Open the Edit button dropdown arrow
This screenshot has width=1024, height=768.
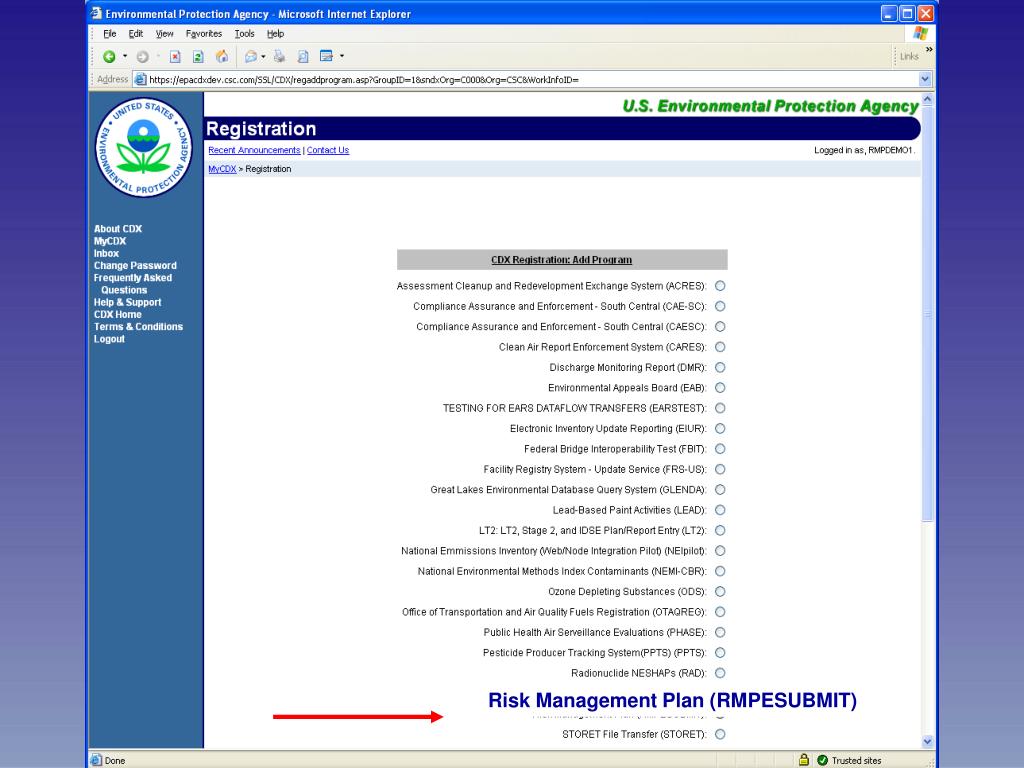coord(342,57)
